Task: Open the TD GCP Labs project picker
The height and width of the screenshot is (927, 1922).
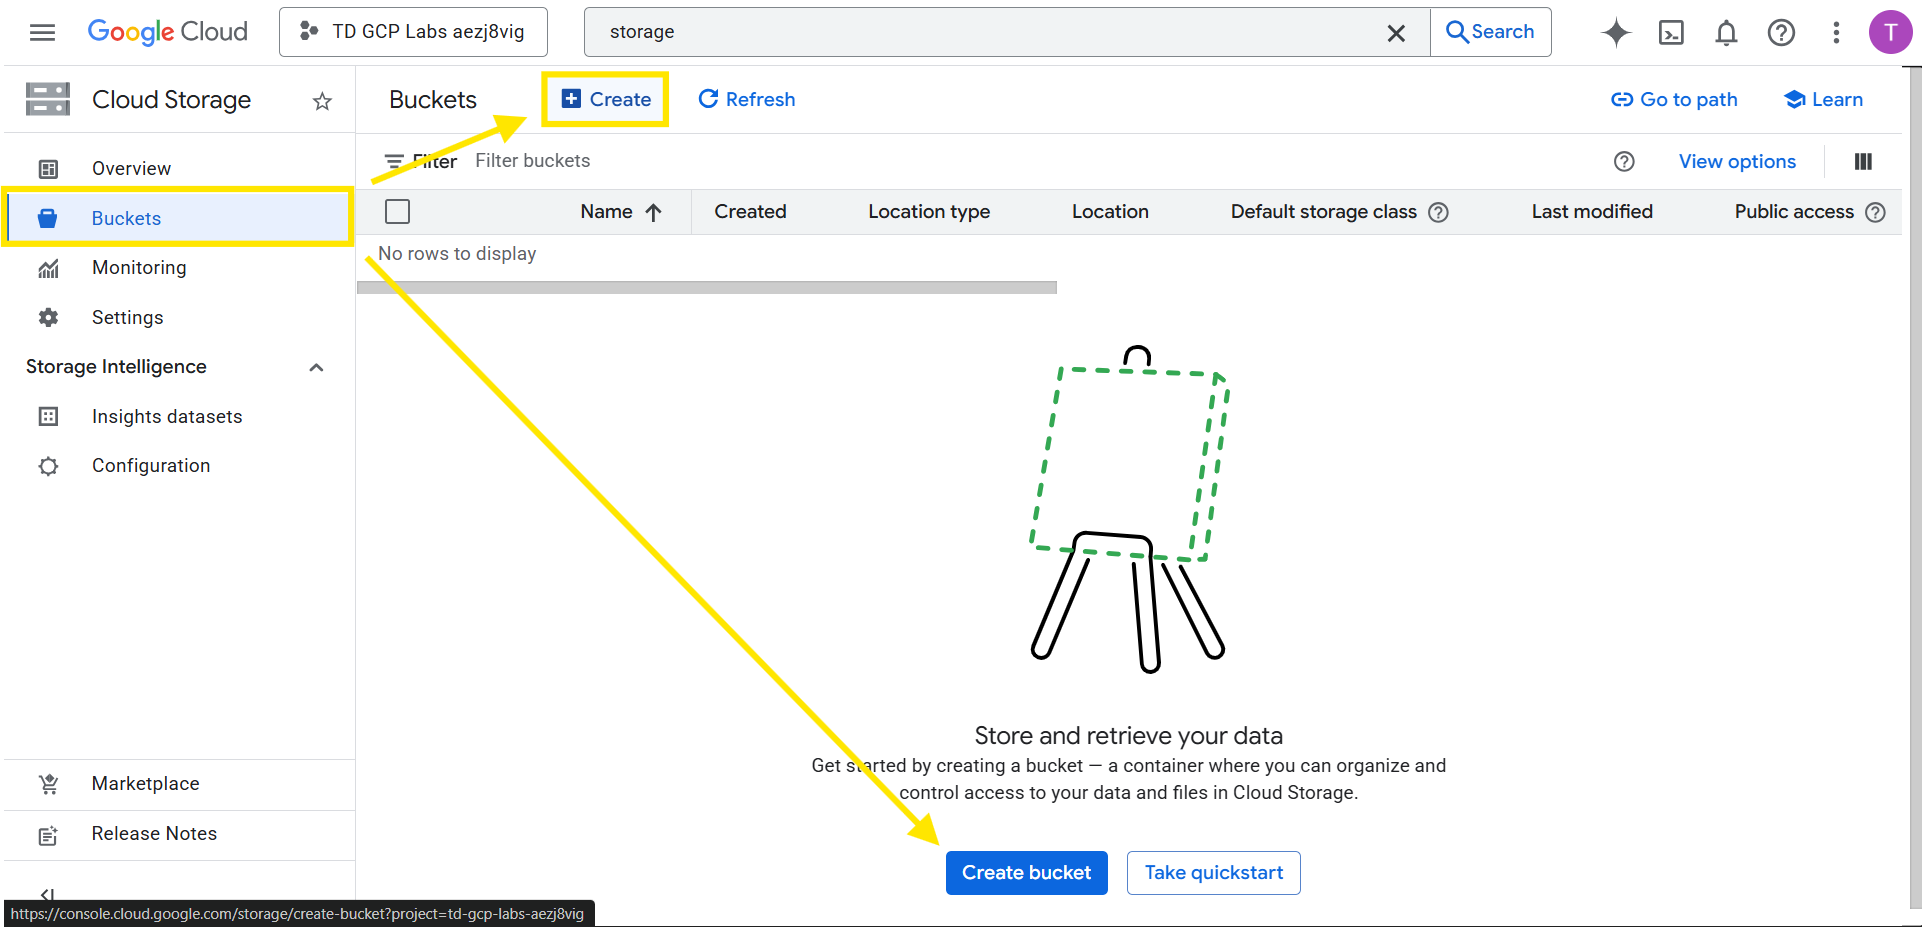Action: 413,32
